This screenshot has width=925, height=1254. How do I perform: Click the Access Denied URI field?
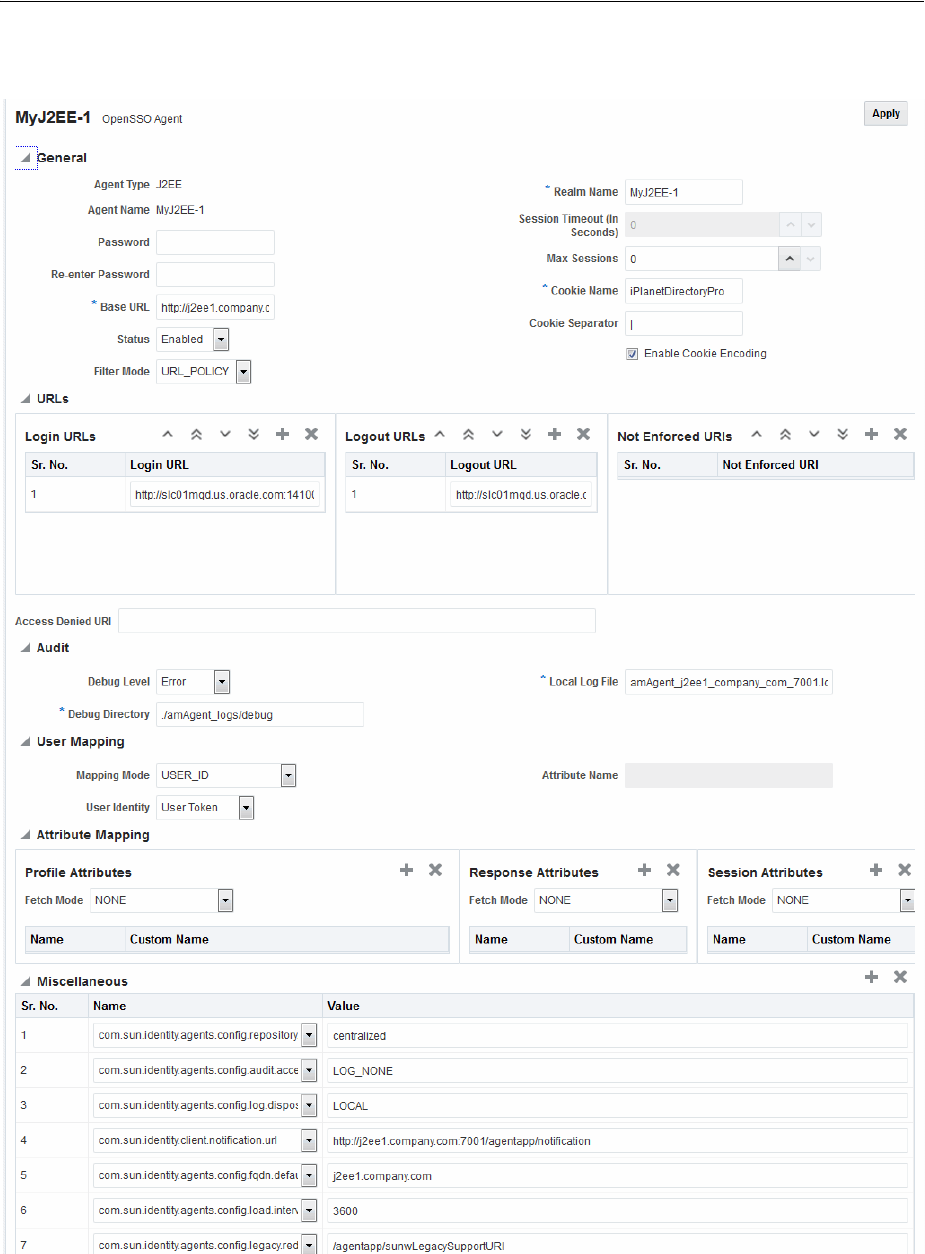pyautogui.click(x=356, y=621)
